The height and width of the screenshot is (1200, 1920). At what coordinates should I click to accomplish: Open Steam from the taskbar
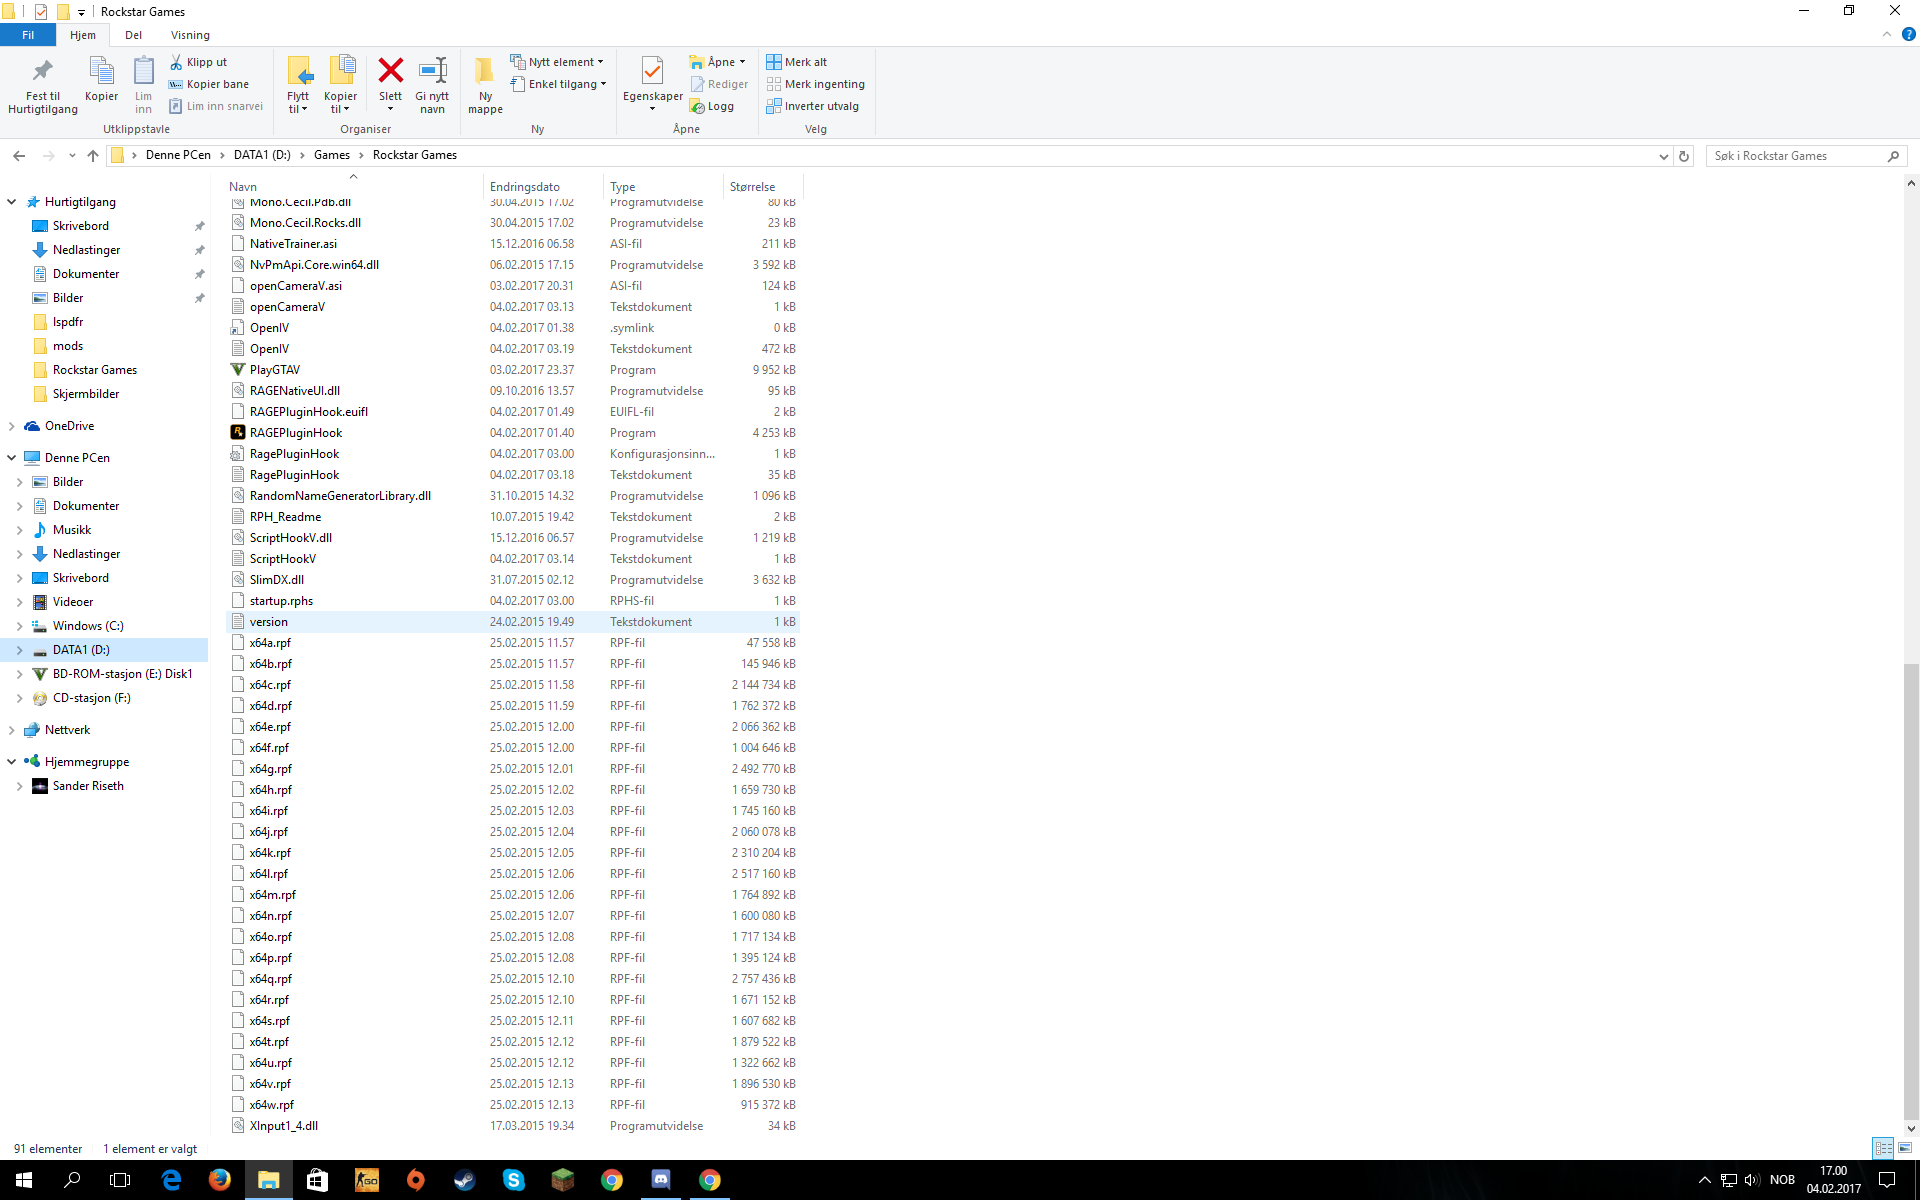pyautogui.click(x=465, y=1180)
